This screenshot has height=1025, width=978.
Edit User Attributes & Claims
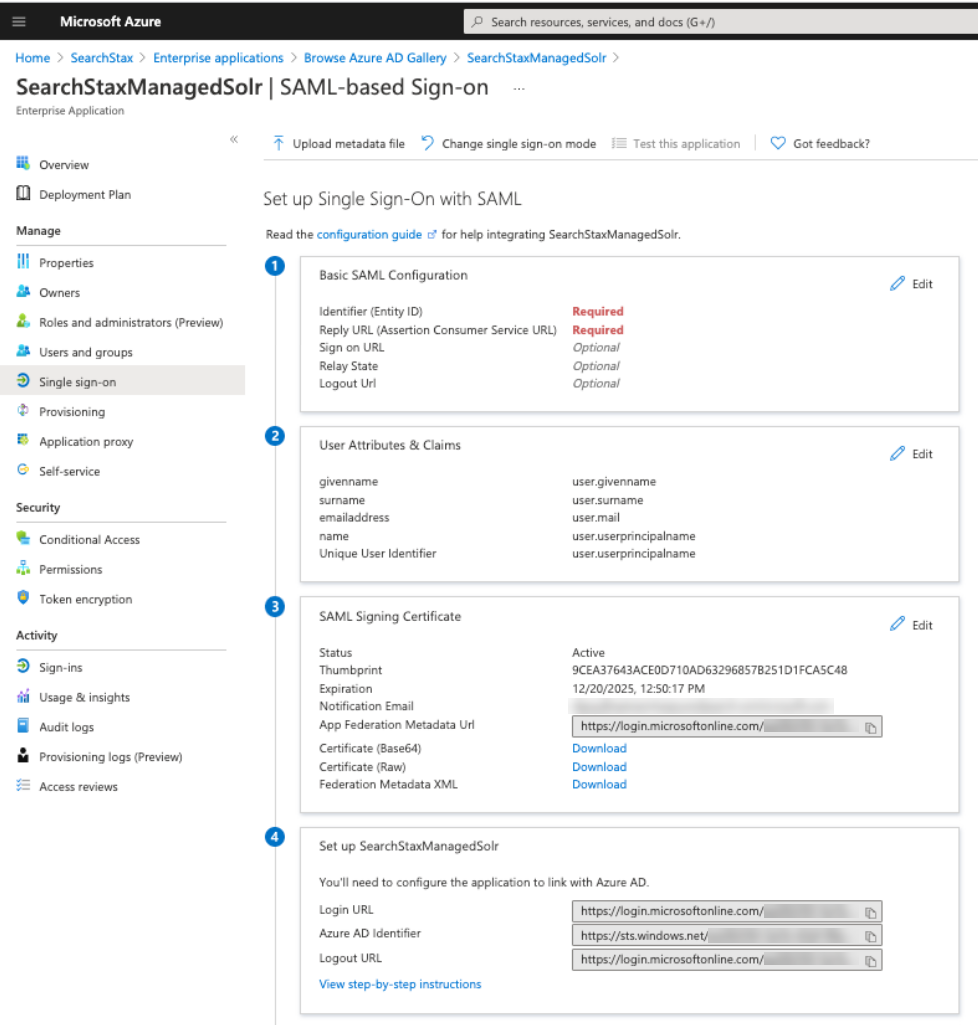(911, 454)
